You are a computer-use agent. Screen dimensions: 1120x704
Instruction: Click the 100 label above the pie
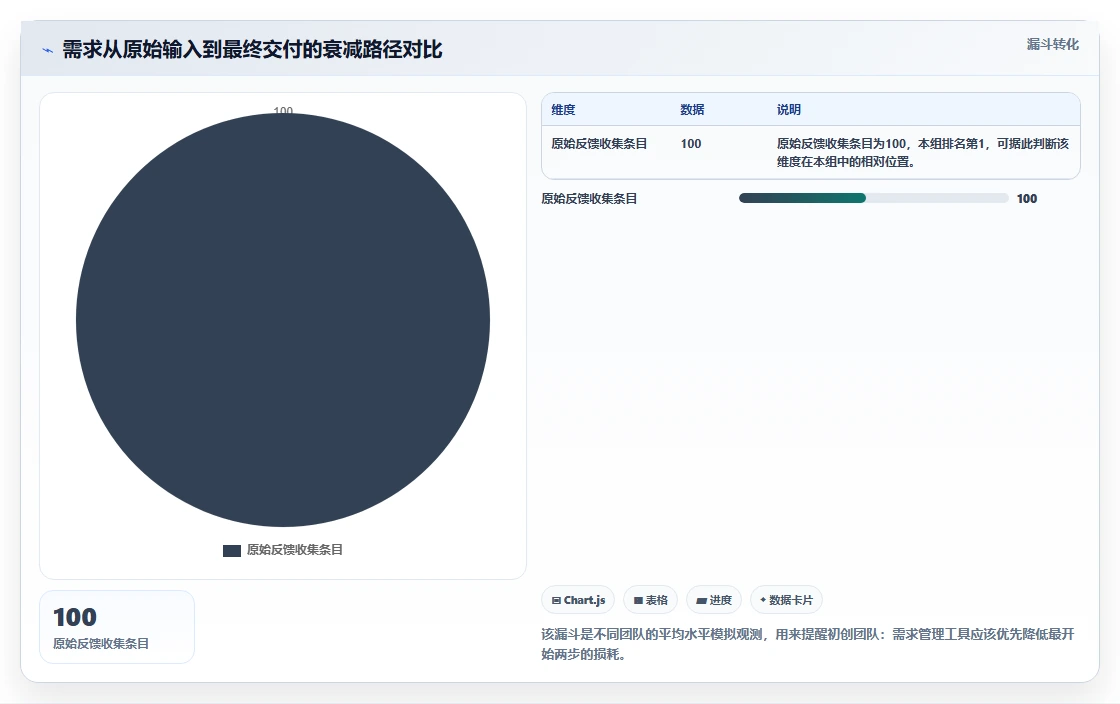point(283,111)
